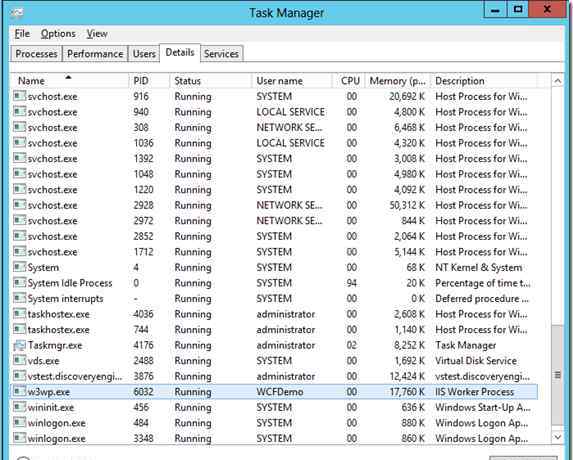This screenshot has width=573, height=460.
Task: Click the vds.exe process icon
Action: coord(19,361)
